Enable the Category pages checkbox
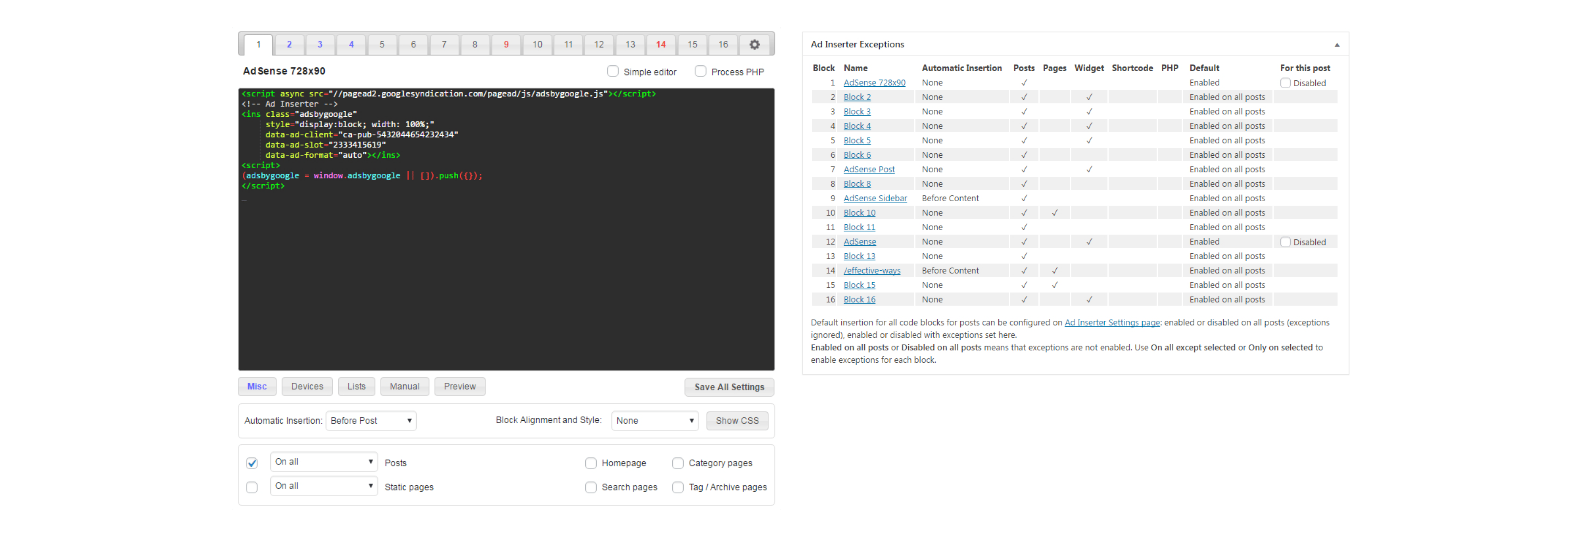The image size is (1582, 538). tap(678, 463)
